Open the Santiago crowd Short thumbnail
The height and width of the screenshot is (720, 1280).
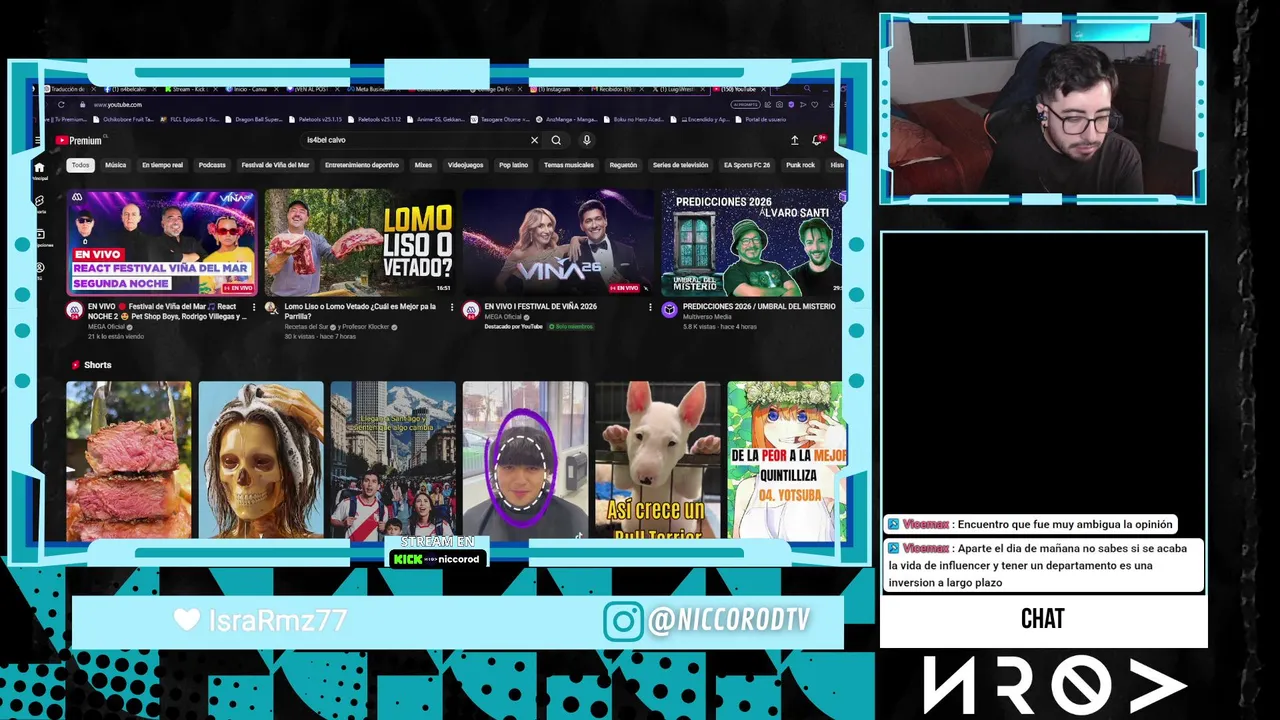coord(393,461)
